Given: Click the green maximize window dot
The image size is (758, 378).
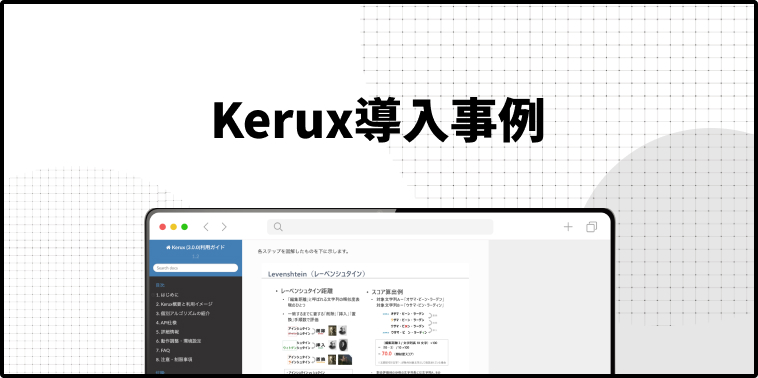Looking at the screenshot, I should coord(184,227).
